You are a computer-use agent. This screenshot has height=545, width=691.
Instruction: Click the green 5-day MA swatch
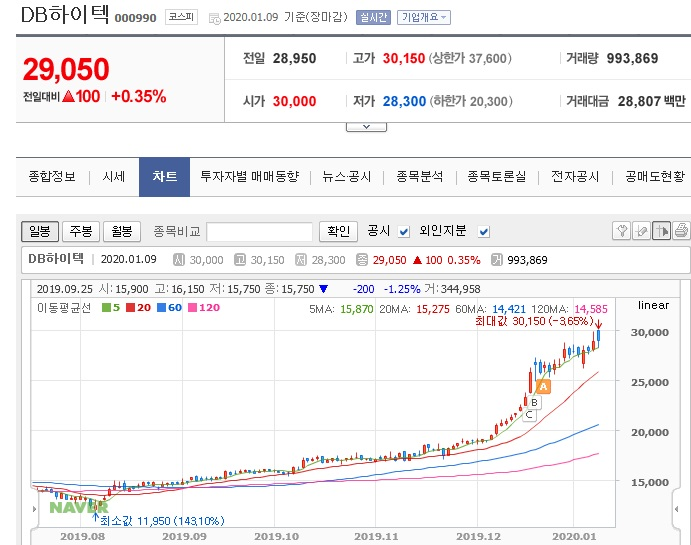(x=106, y=308)
